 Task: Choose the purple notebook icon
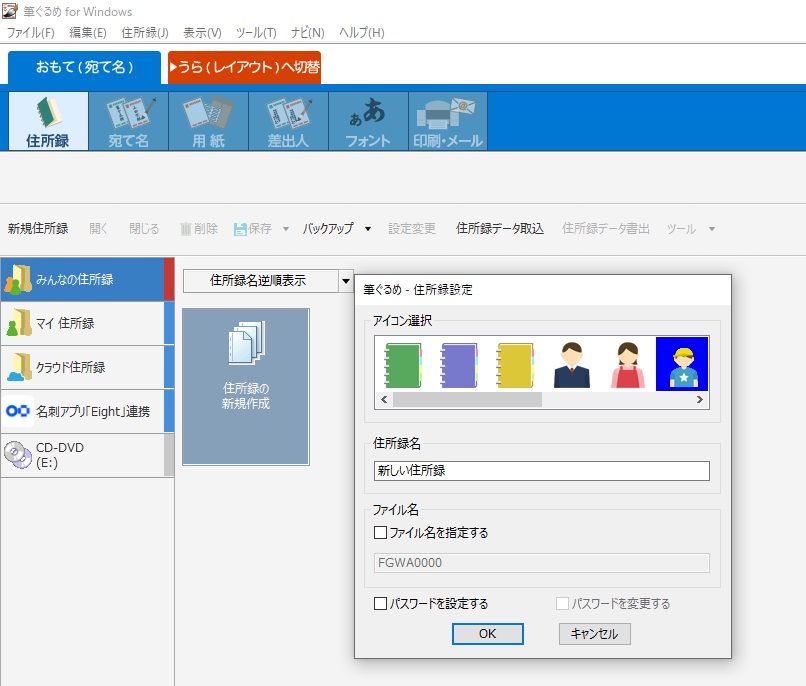460,365
